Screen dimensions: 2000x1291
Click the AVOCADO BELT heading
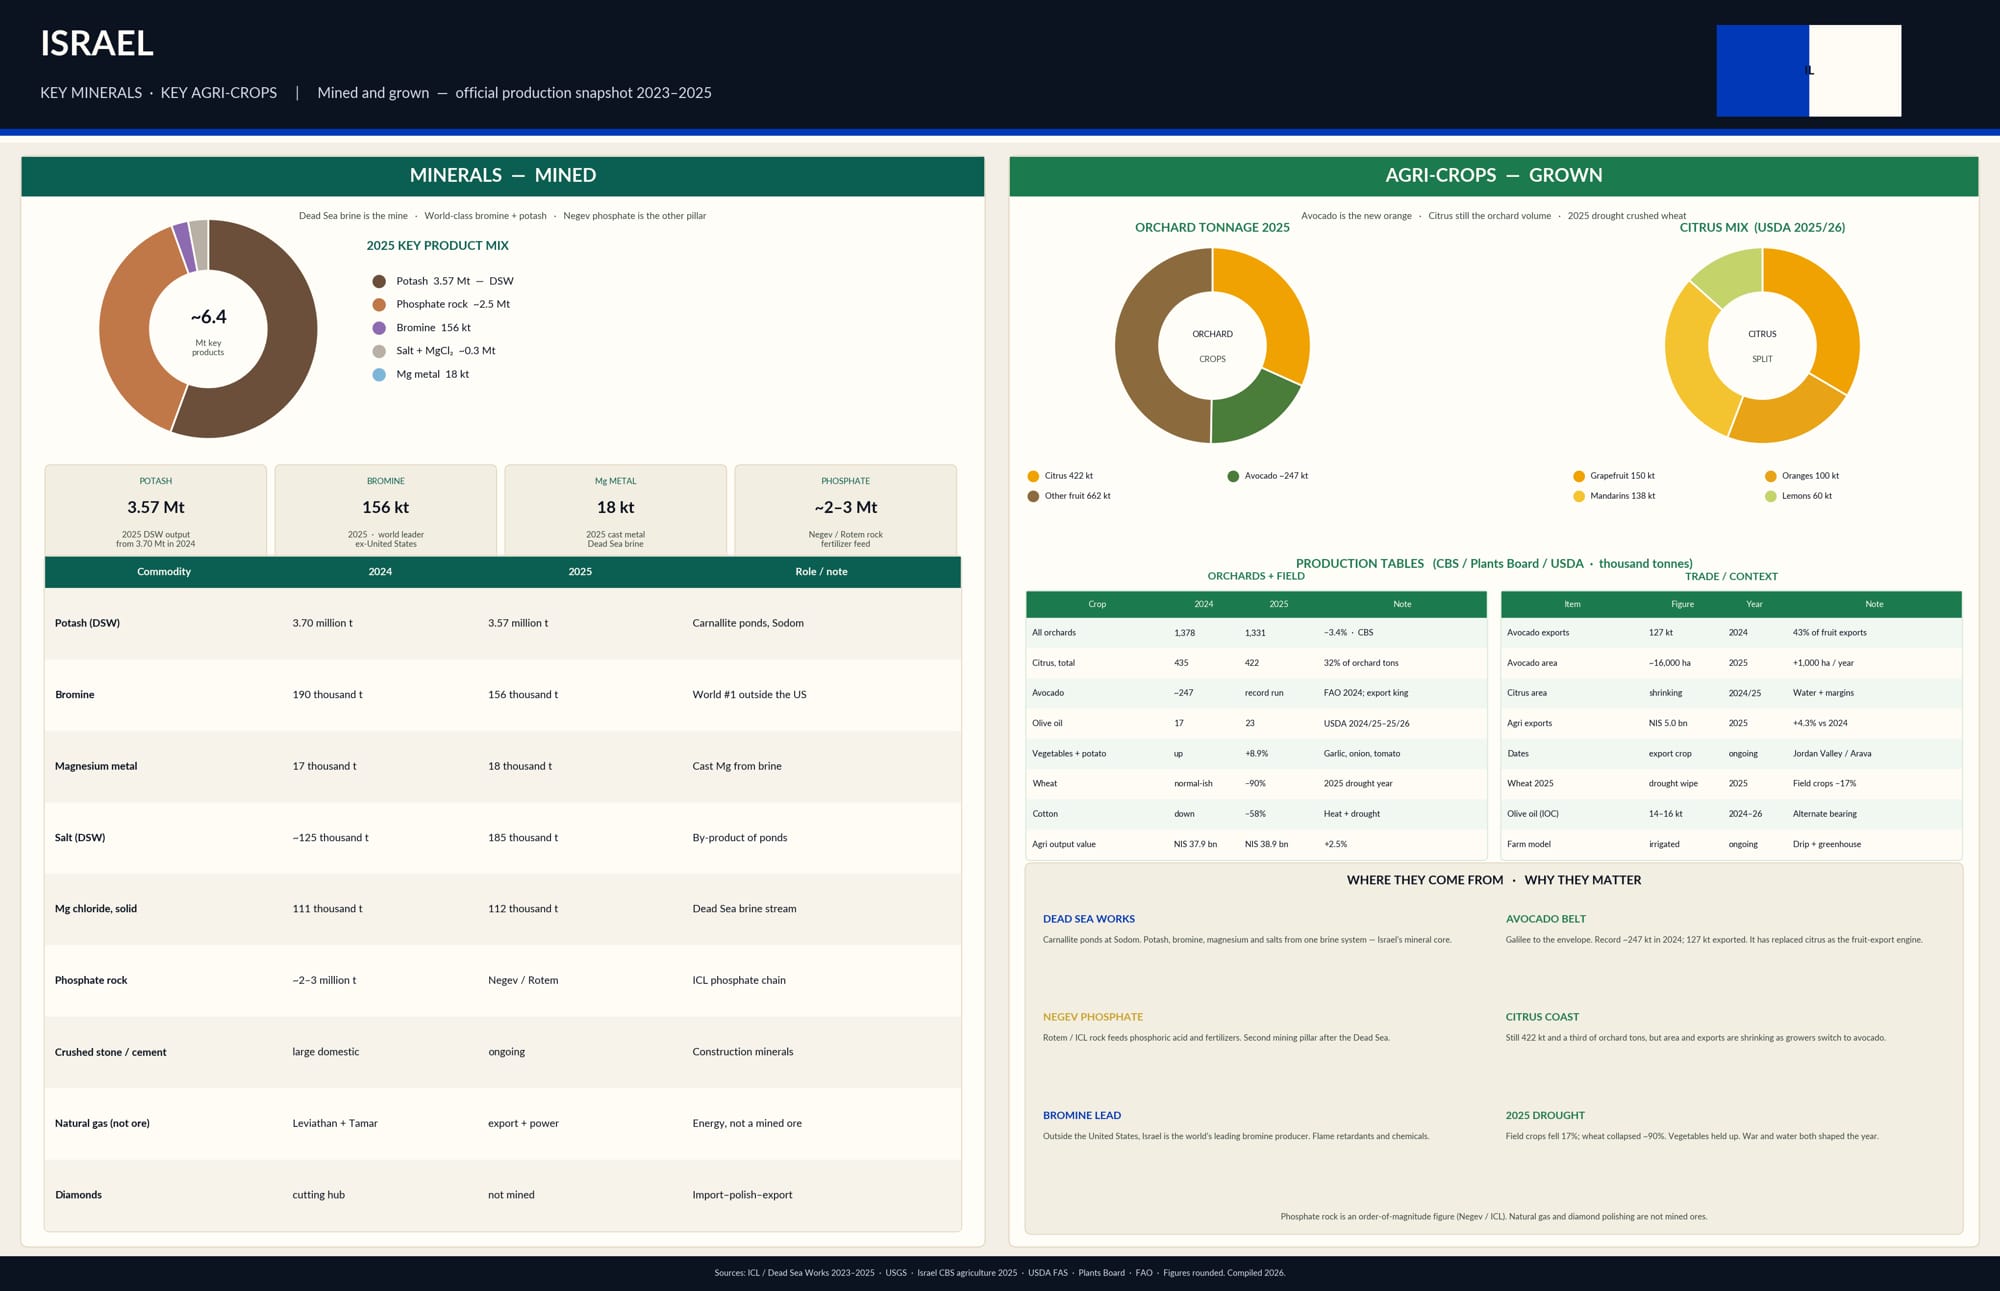click(1546, 919)
